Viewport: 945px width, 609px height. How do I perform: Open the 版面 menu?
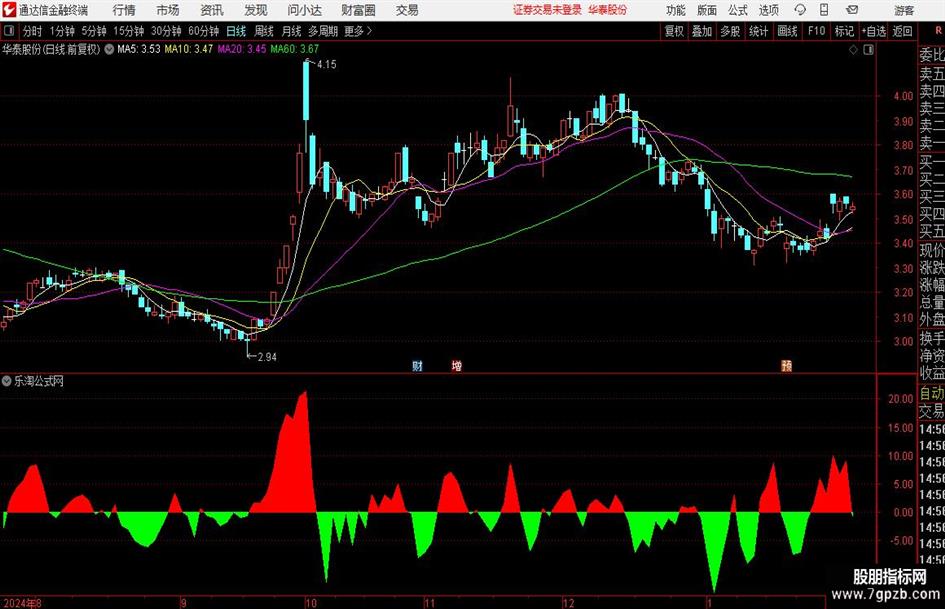[707, 10]
